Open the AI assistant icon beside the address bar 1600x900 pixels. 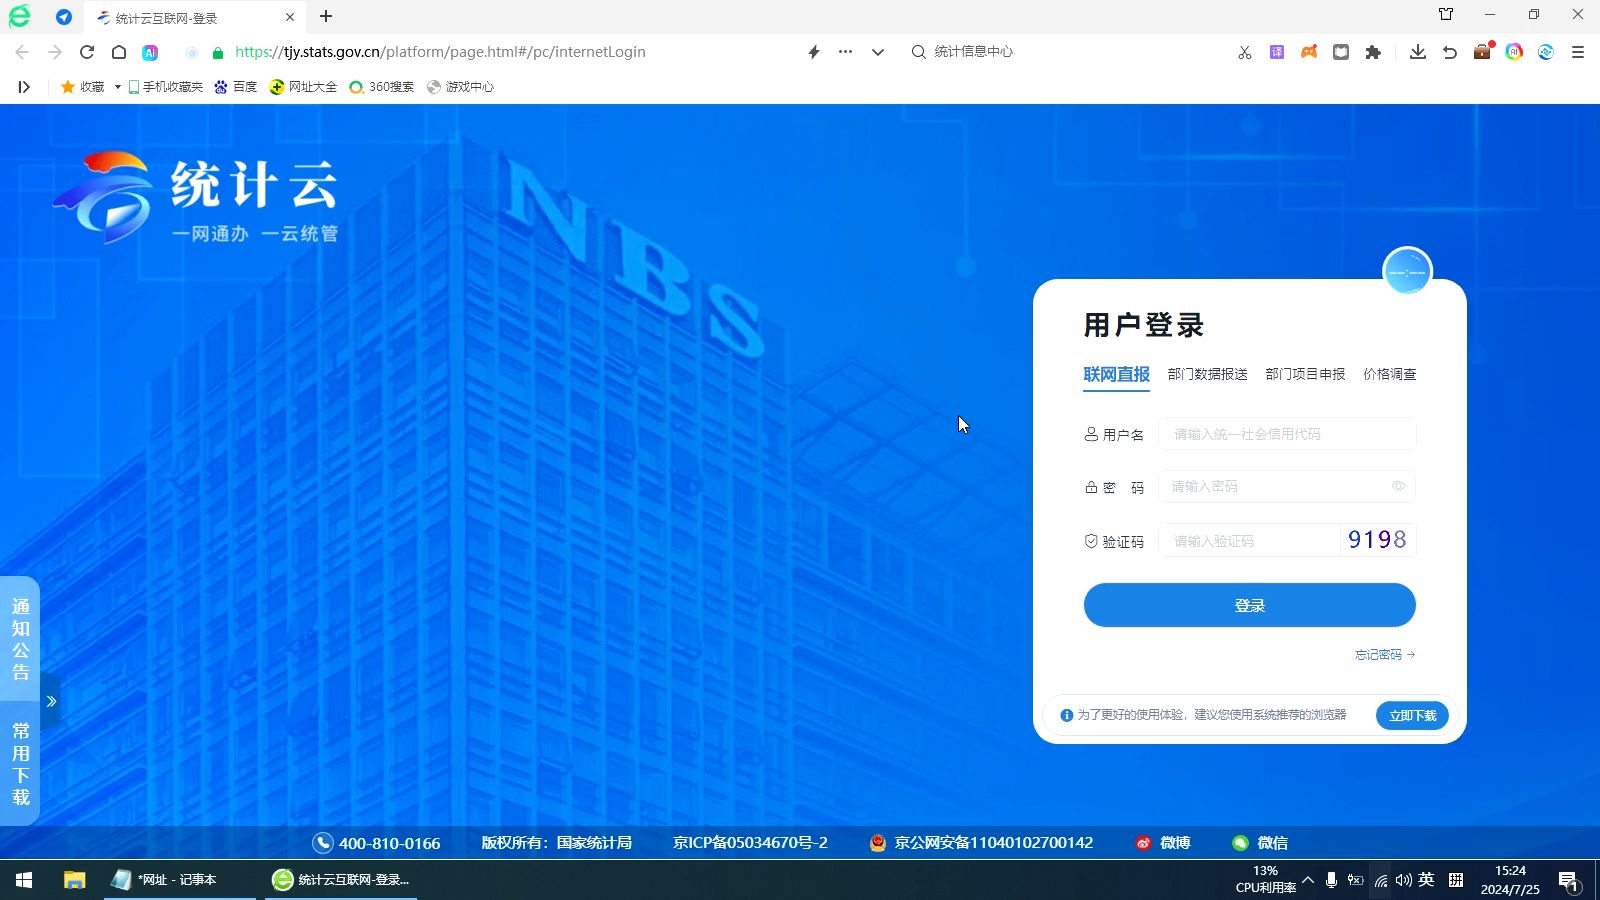pos(150,52)
